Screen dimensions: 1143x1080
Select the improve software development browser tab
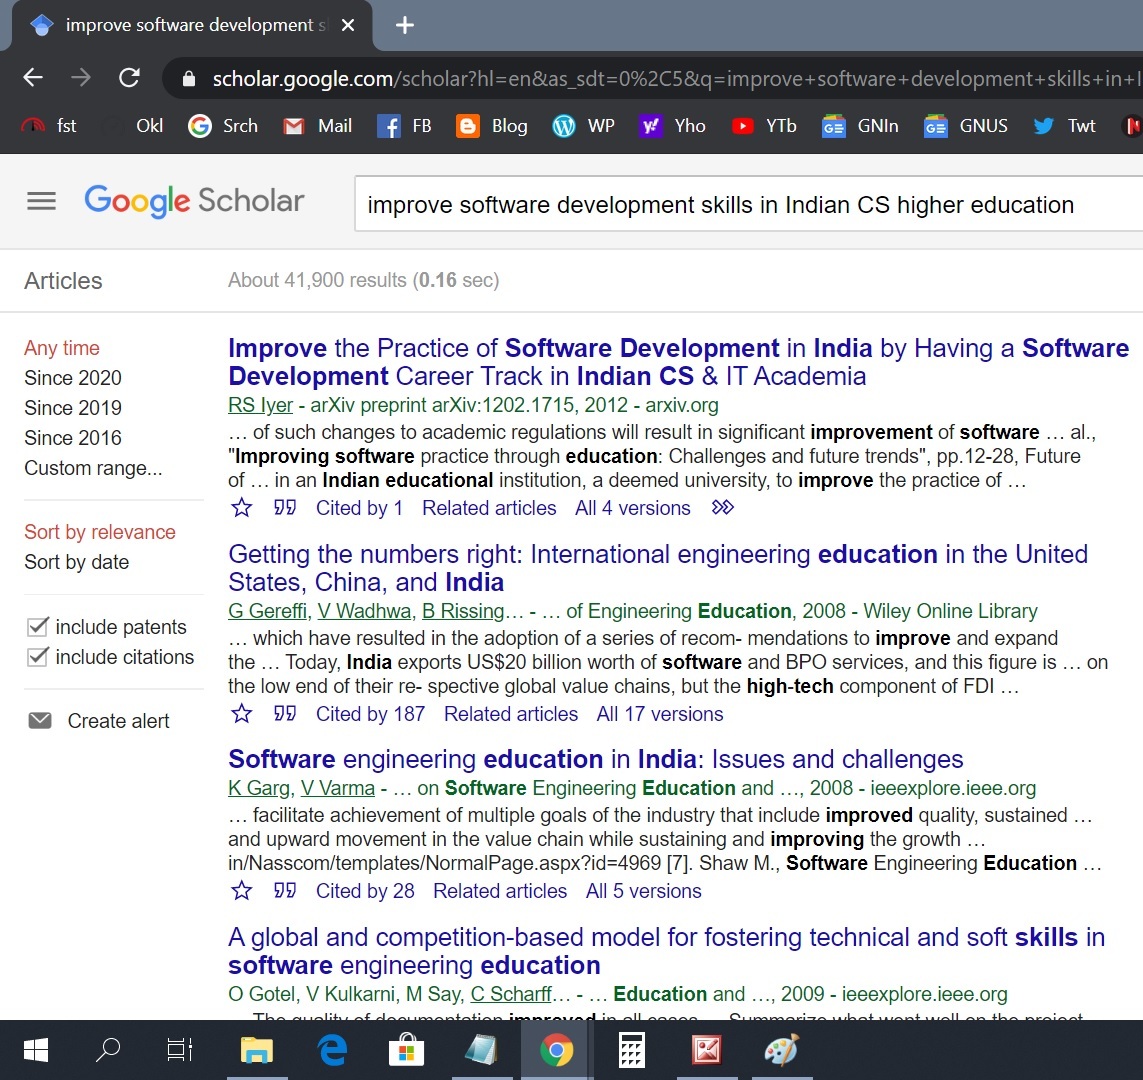(x=190, y=25)
